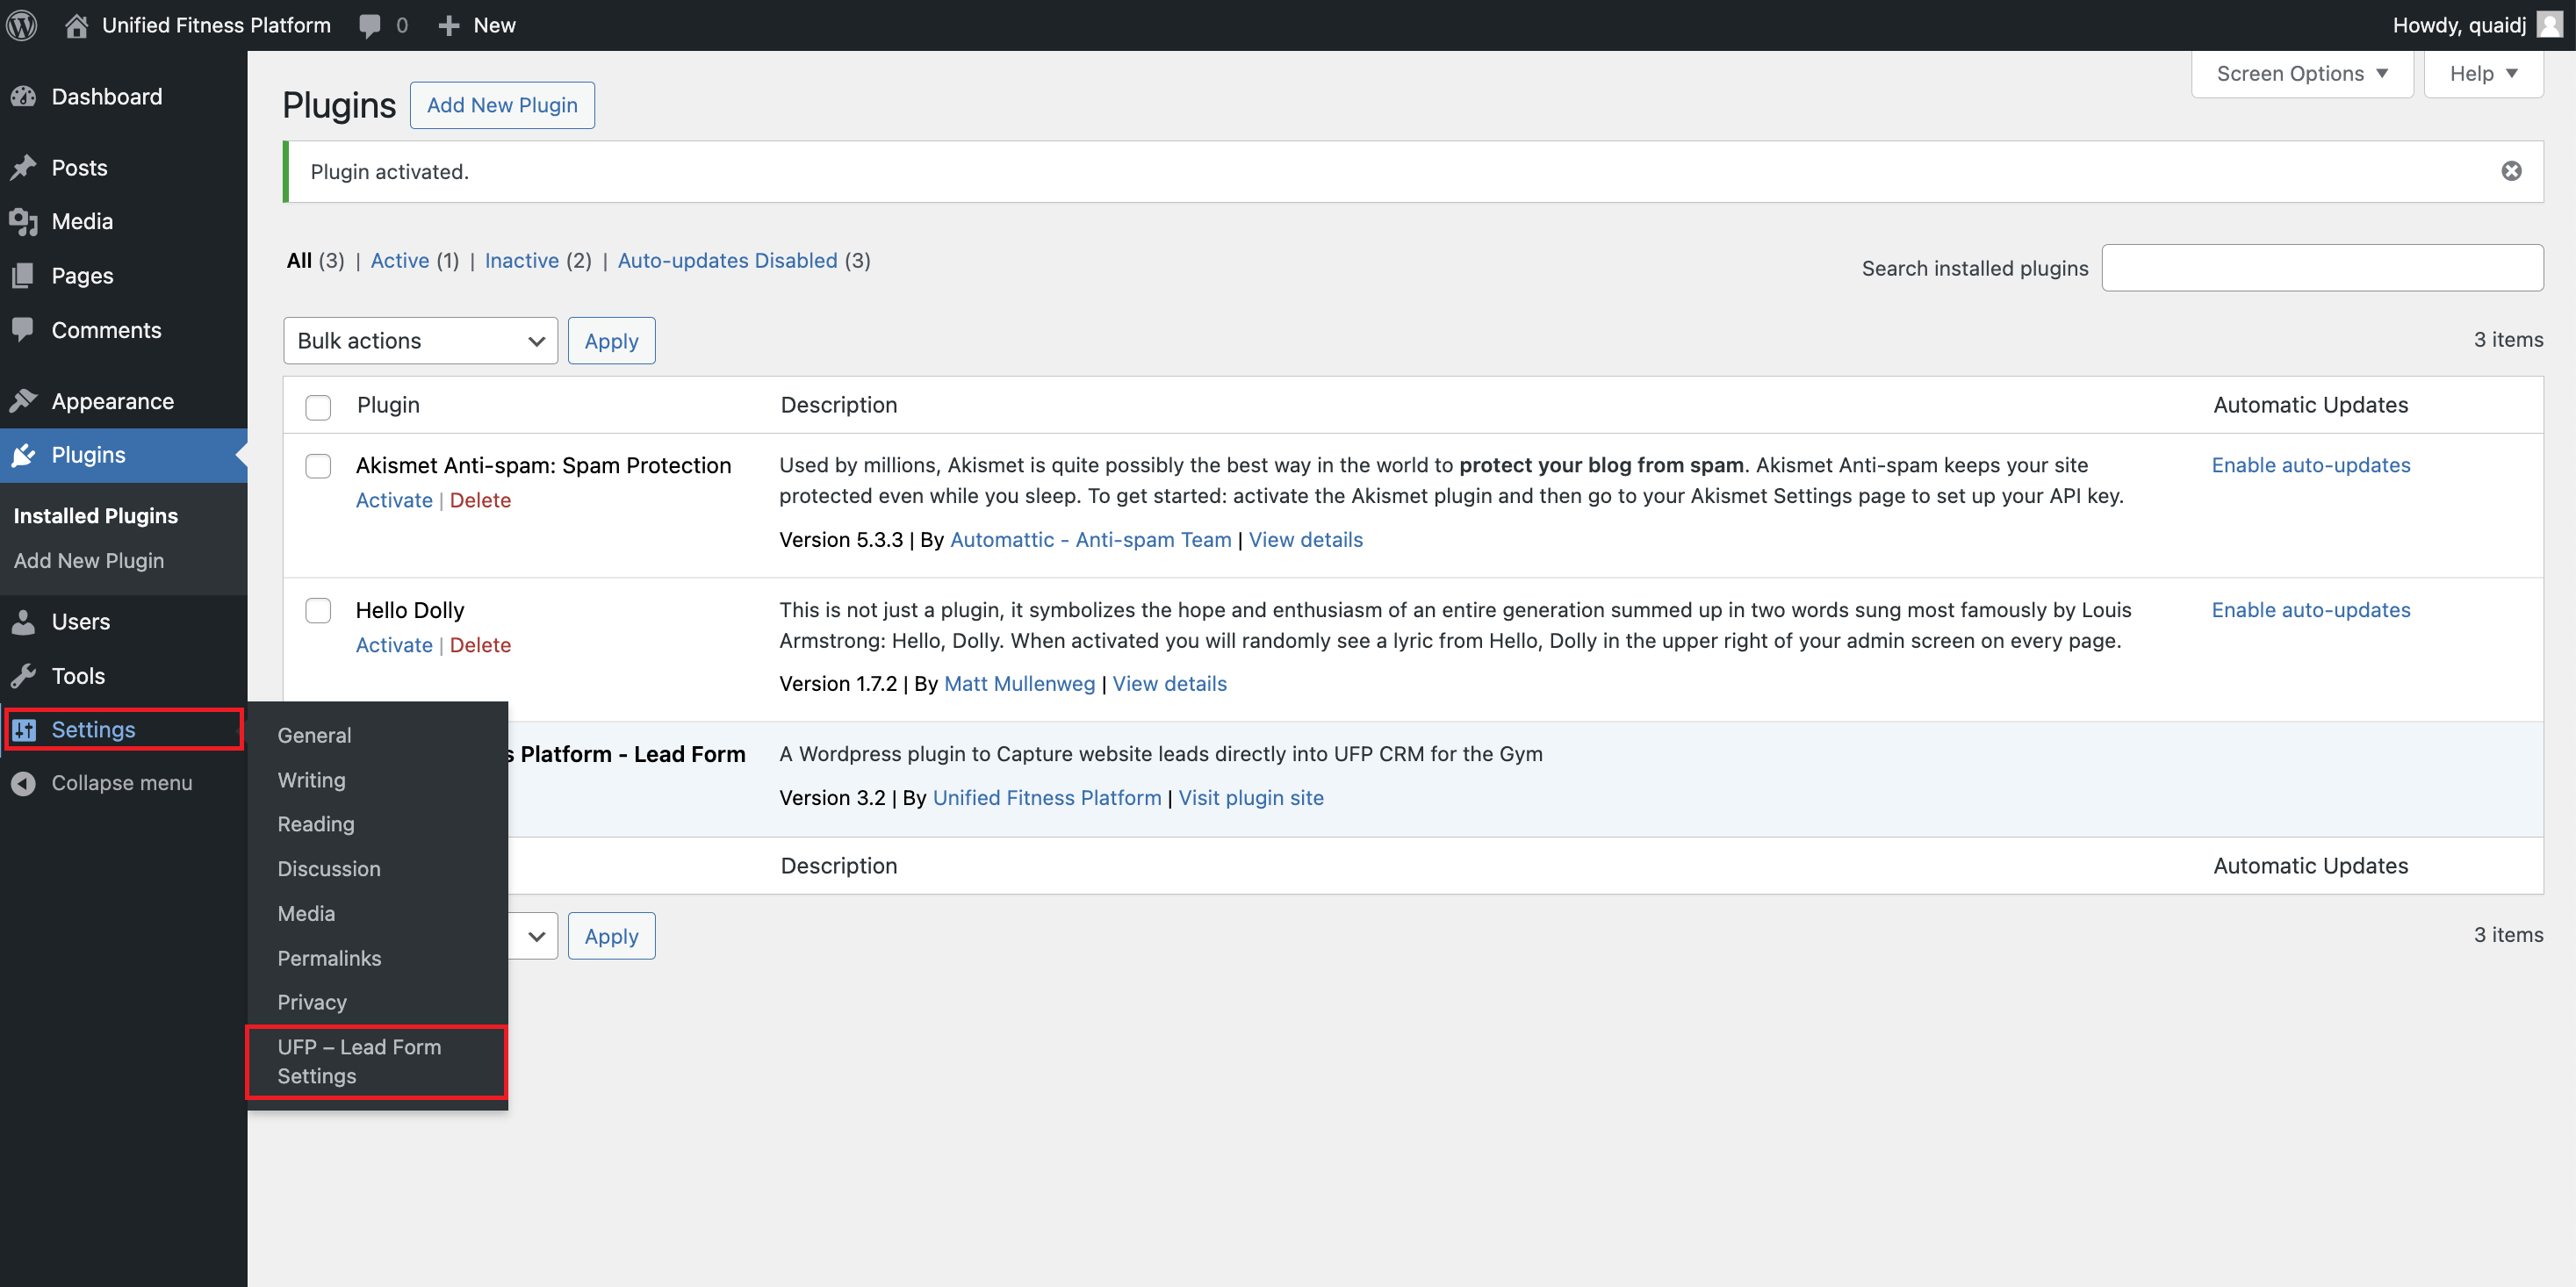Expand the Screen Options panel
The width and height of the screenshot is (2576, 1287).
tap(2301, 74)
